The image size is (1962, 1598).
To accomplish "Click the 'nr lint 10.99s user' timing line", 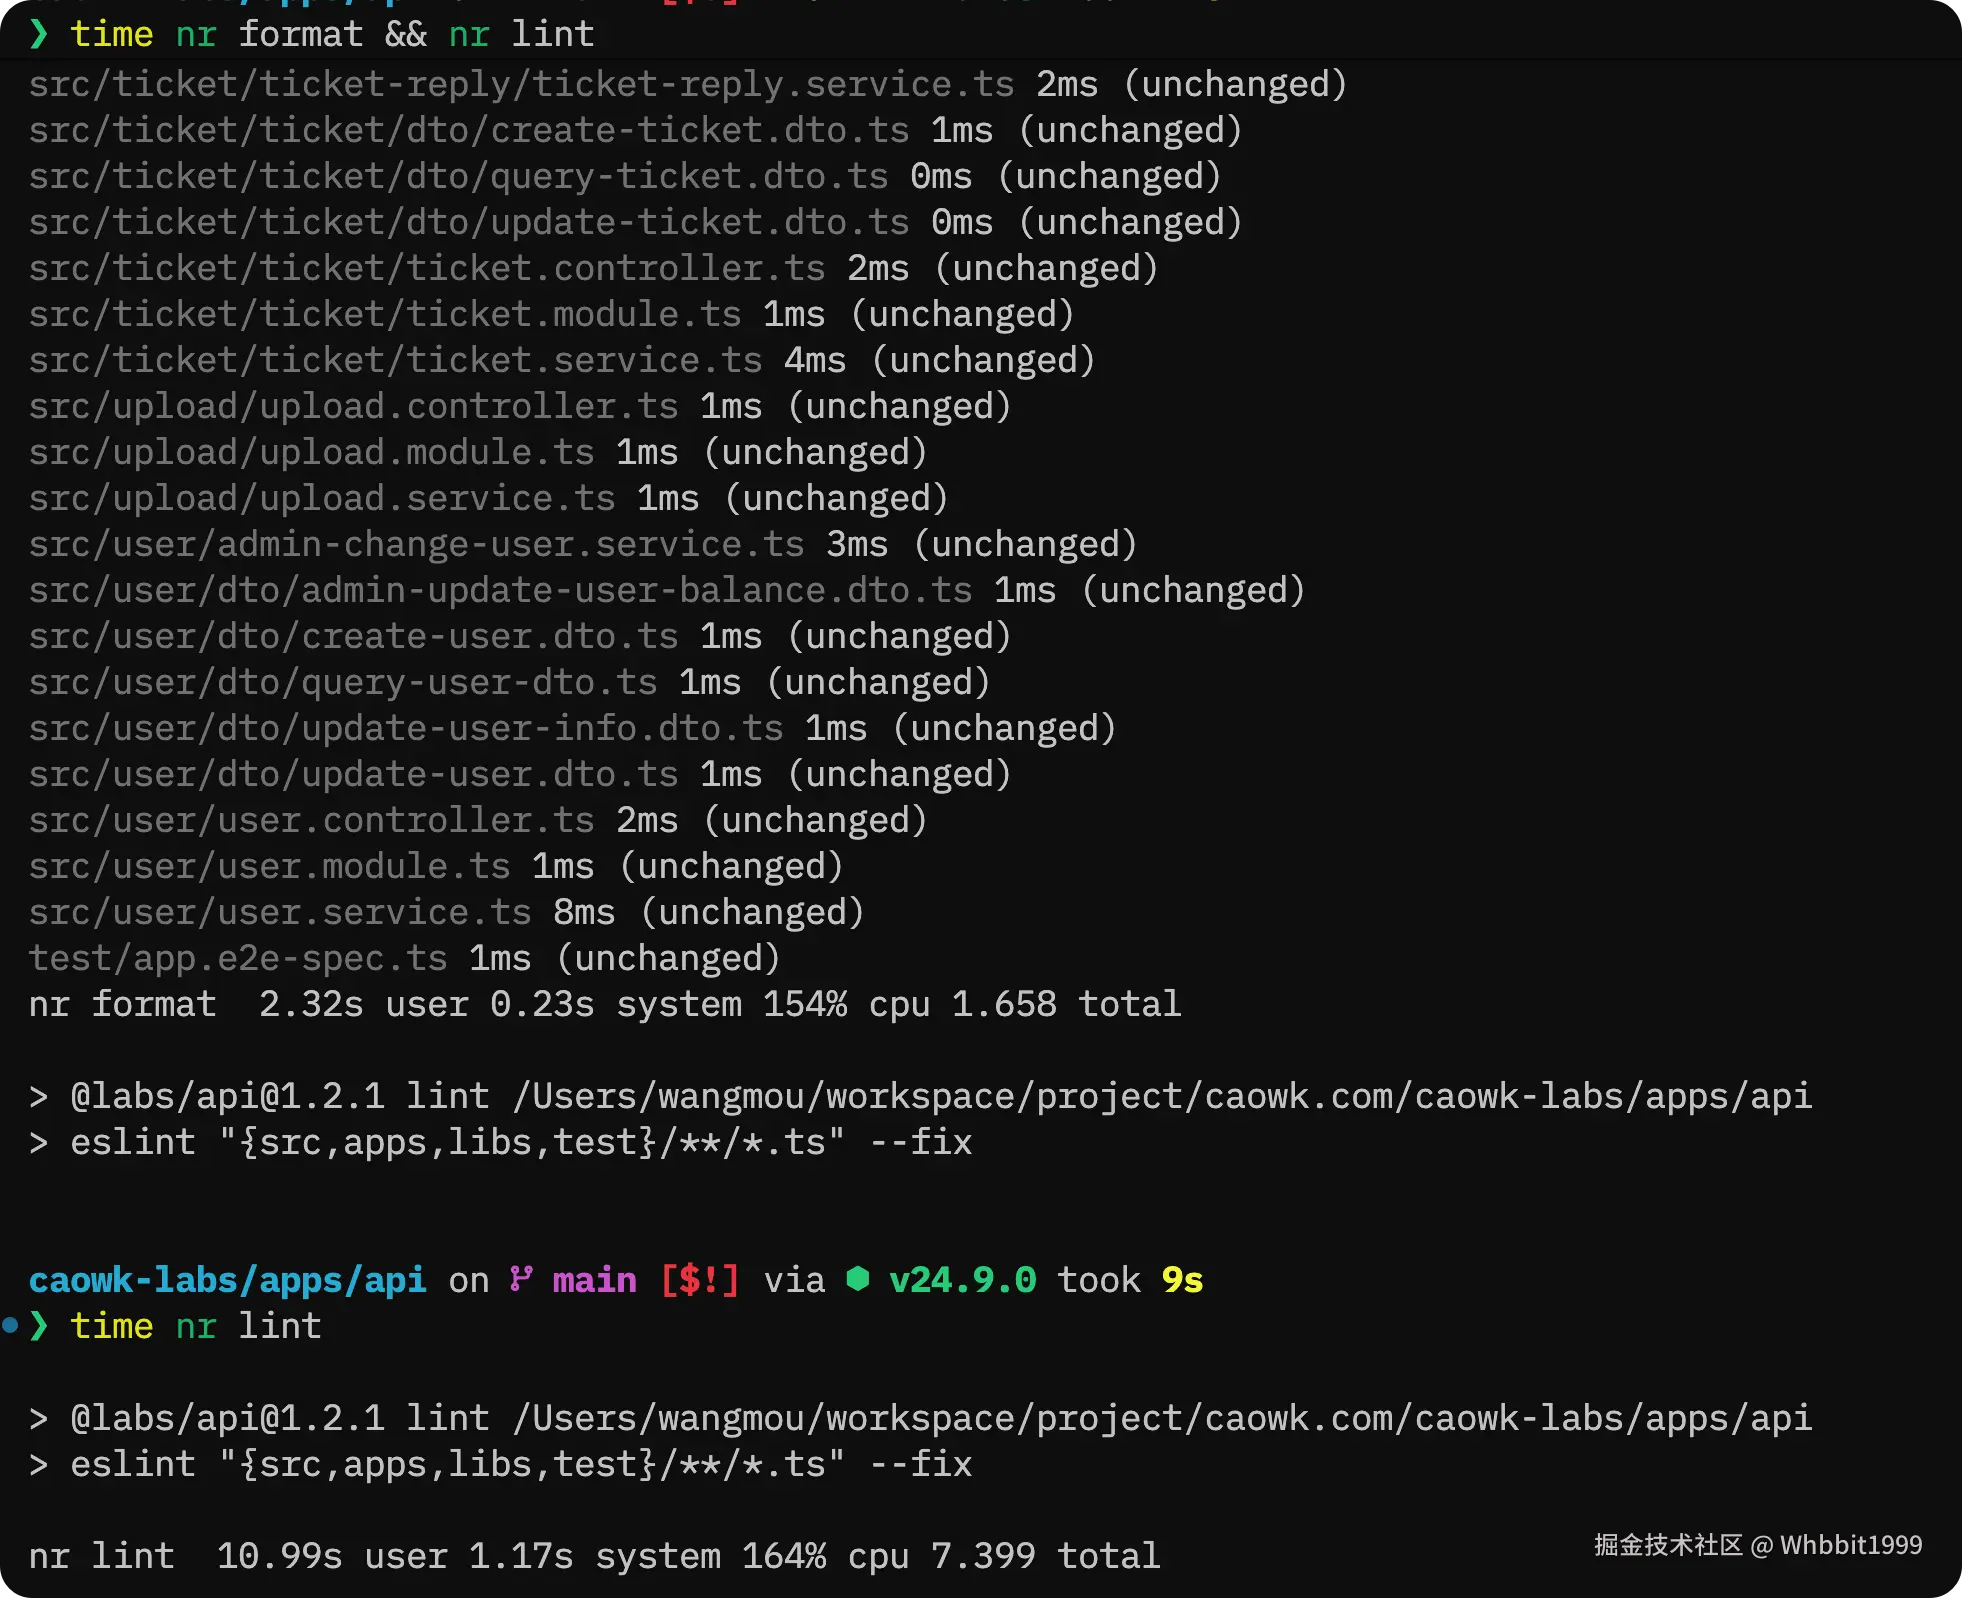I will coord(594,1556).
